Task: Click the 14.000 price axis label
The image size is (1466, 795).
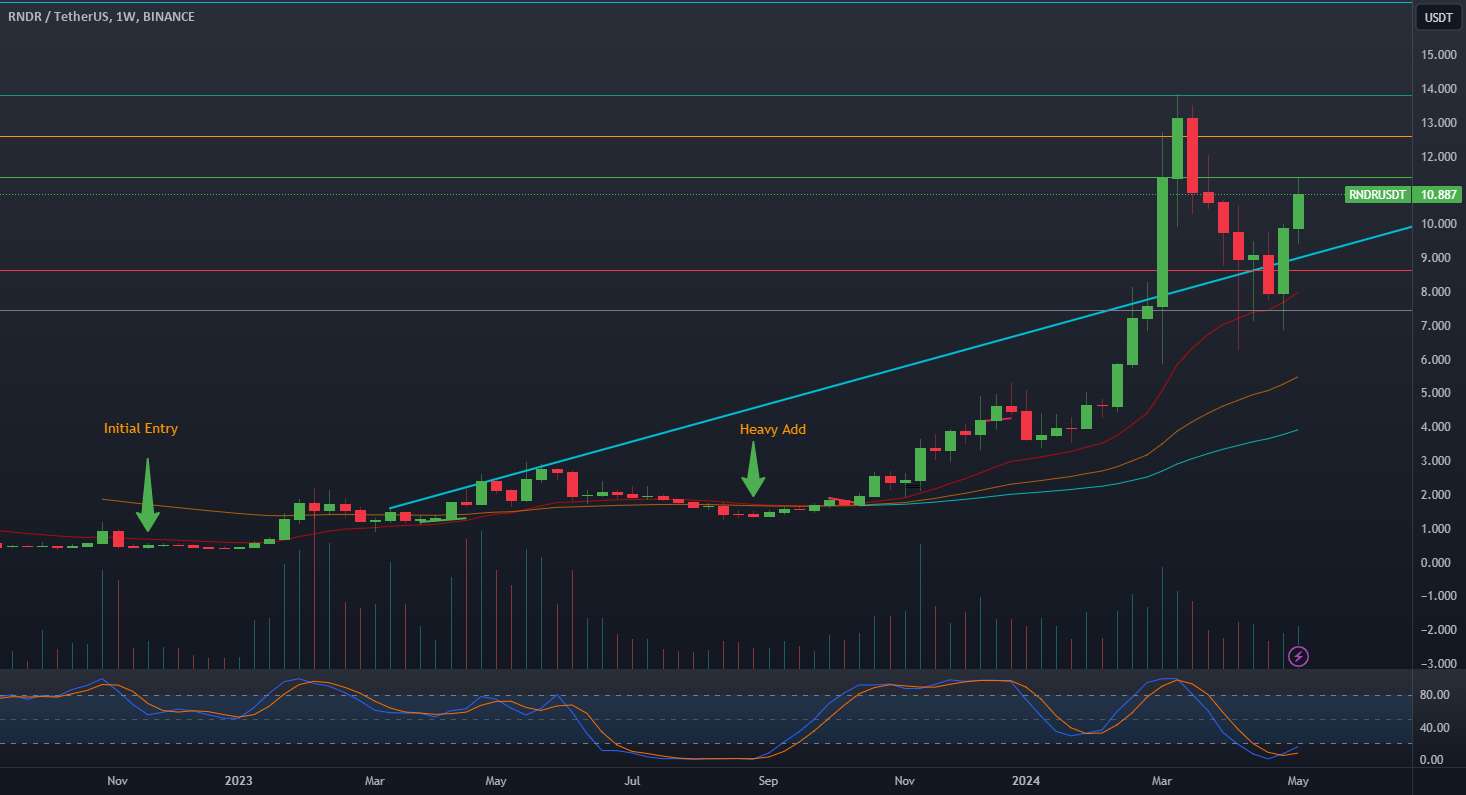Action: coord(1438,89)
